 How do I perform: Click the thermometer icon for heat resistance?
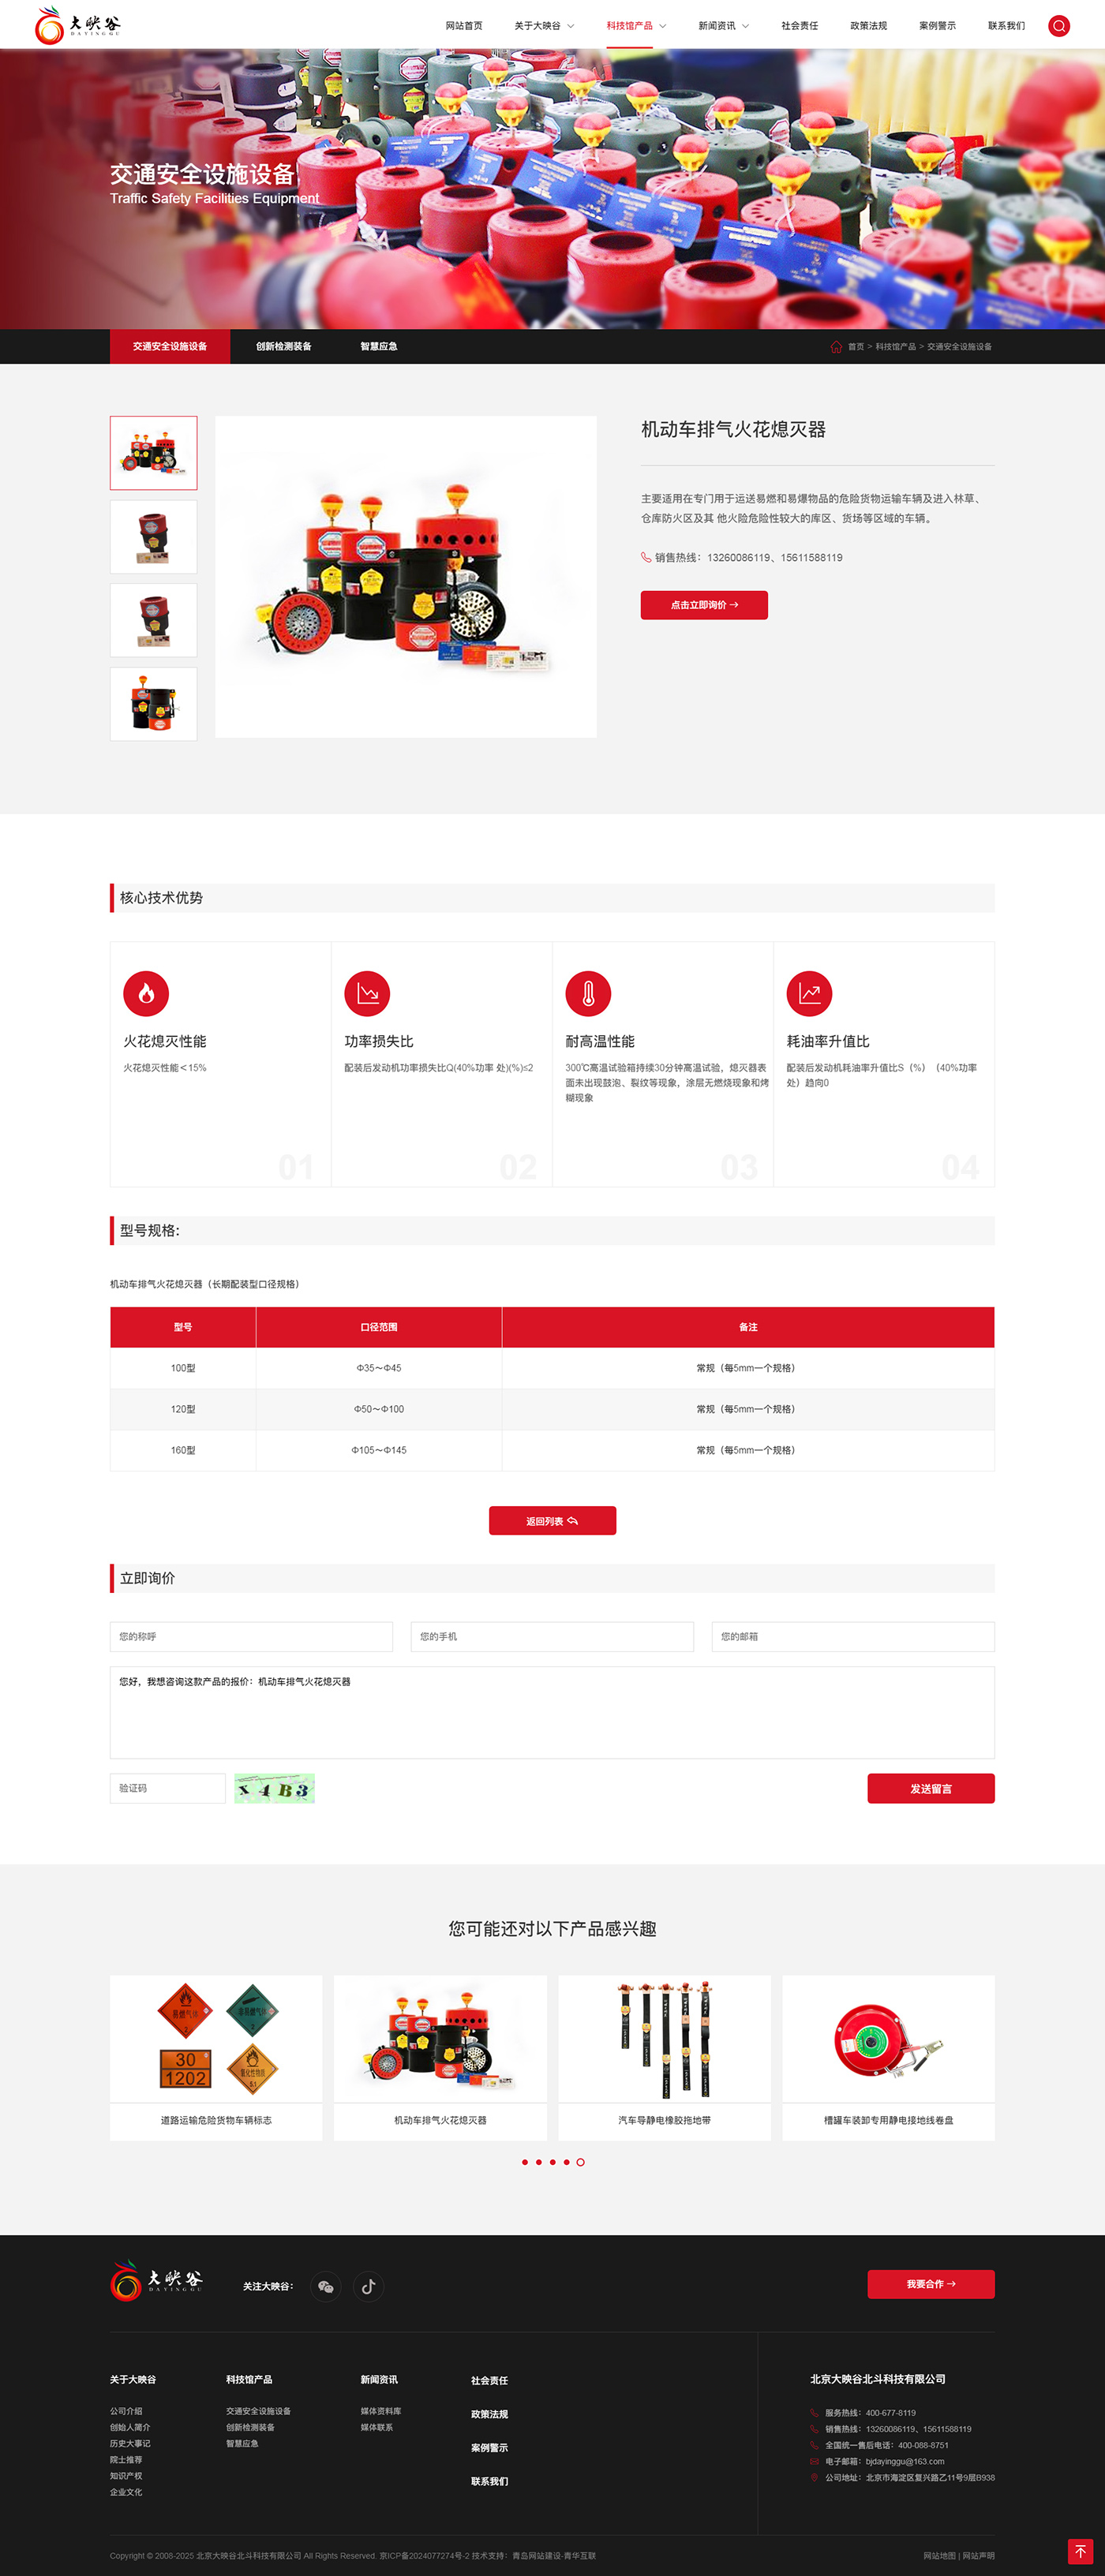tap(588, 993)
